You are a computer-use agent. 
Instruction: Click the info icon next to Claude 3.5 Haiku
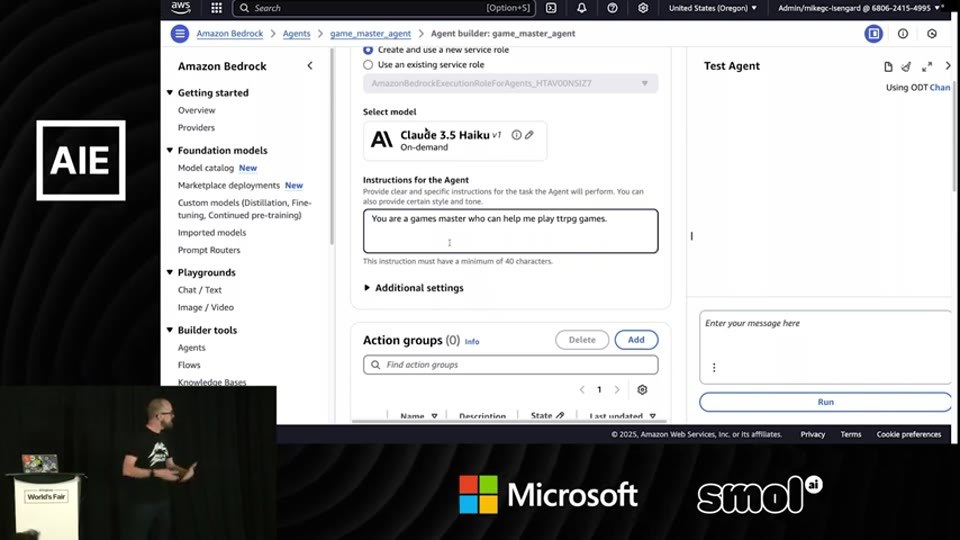click(516, 135)
